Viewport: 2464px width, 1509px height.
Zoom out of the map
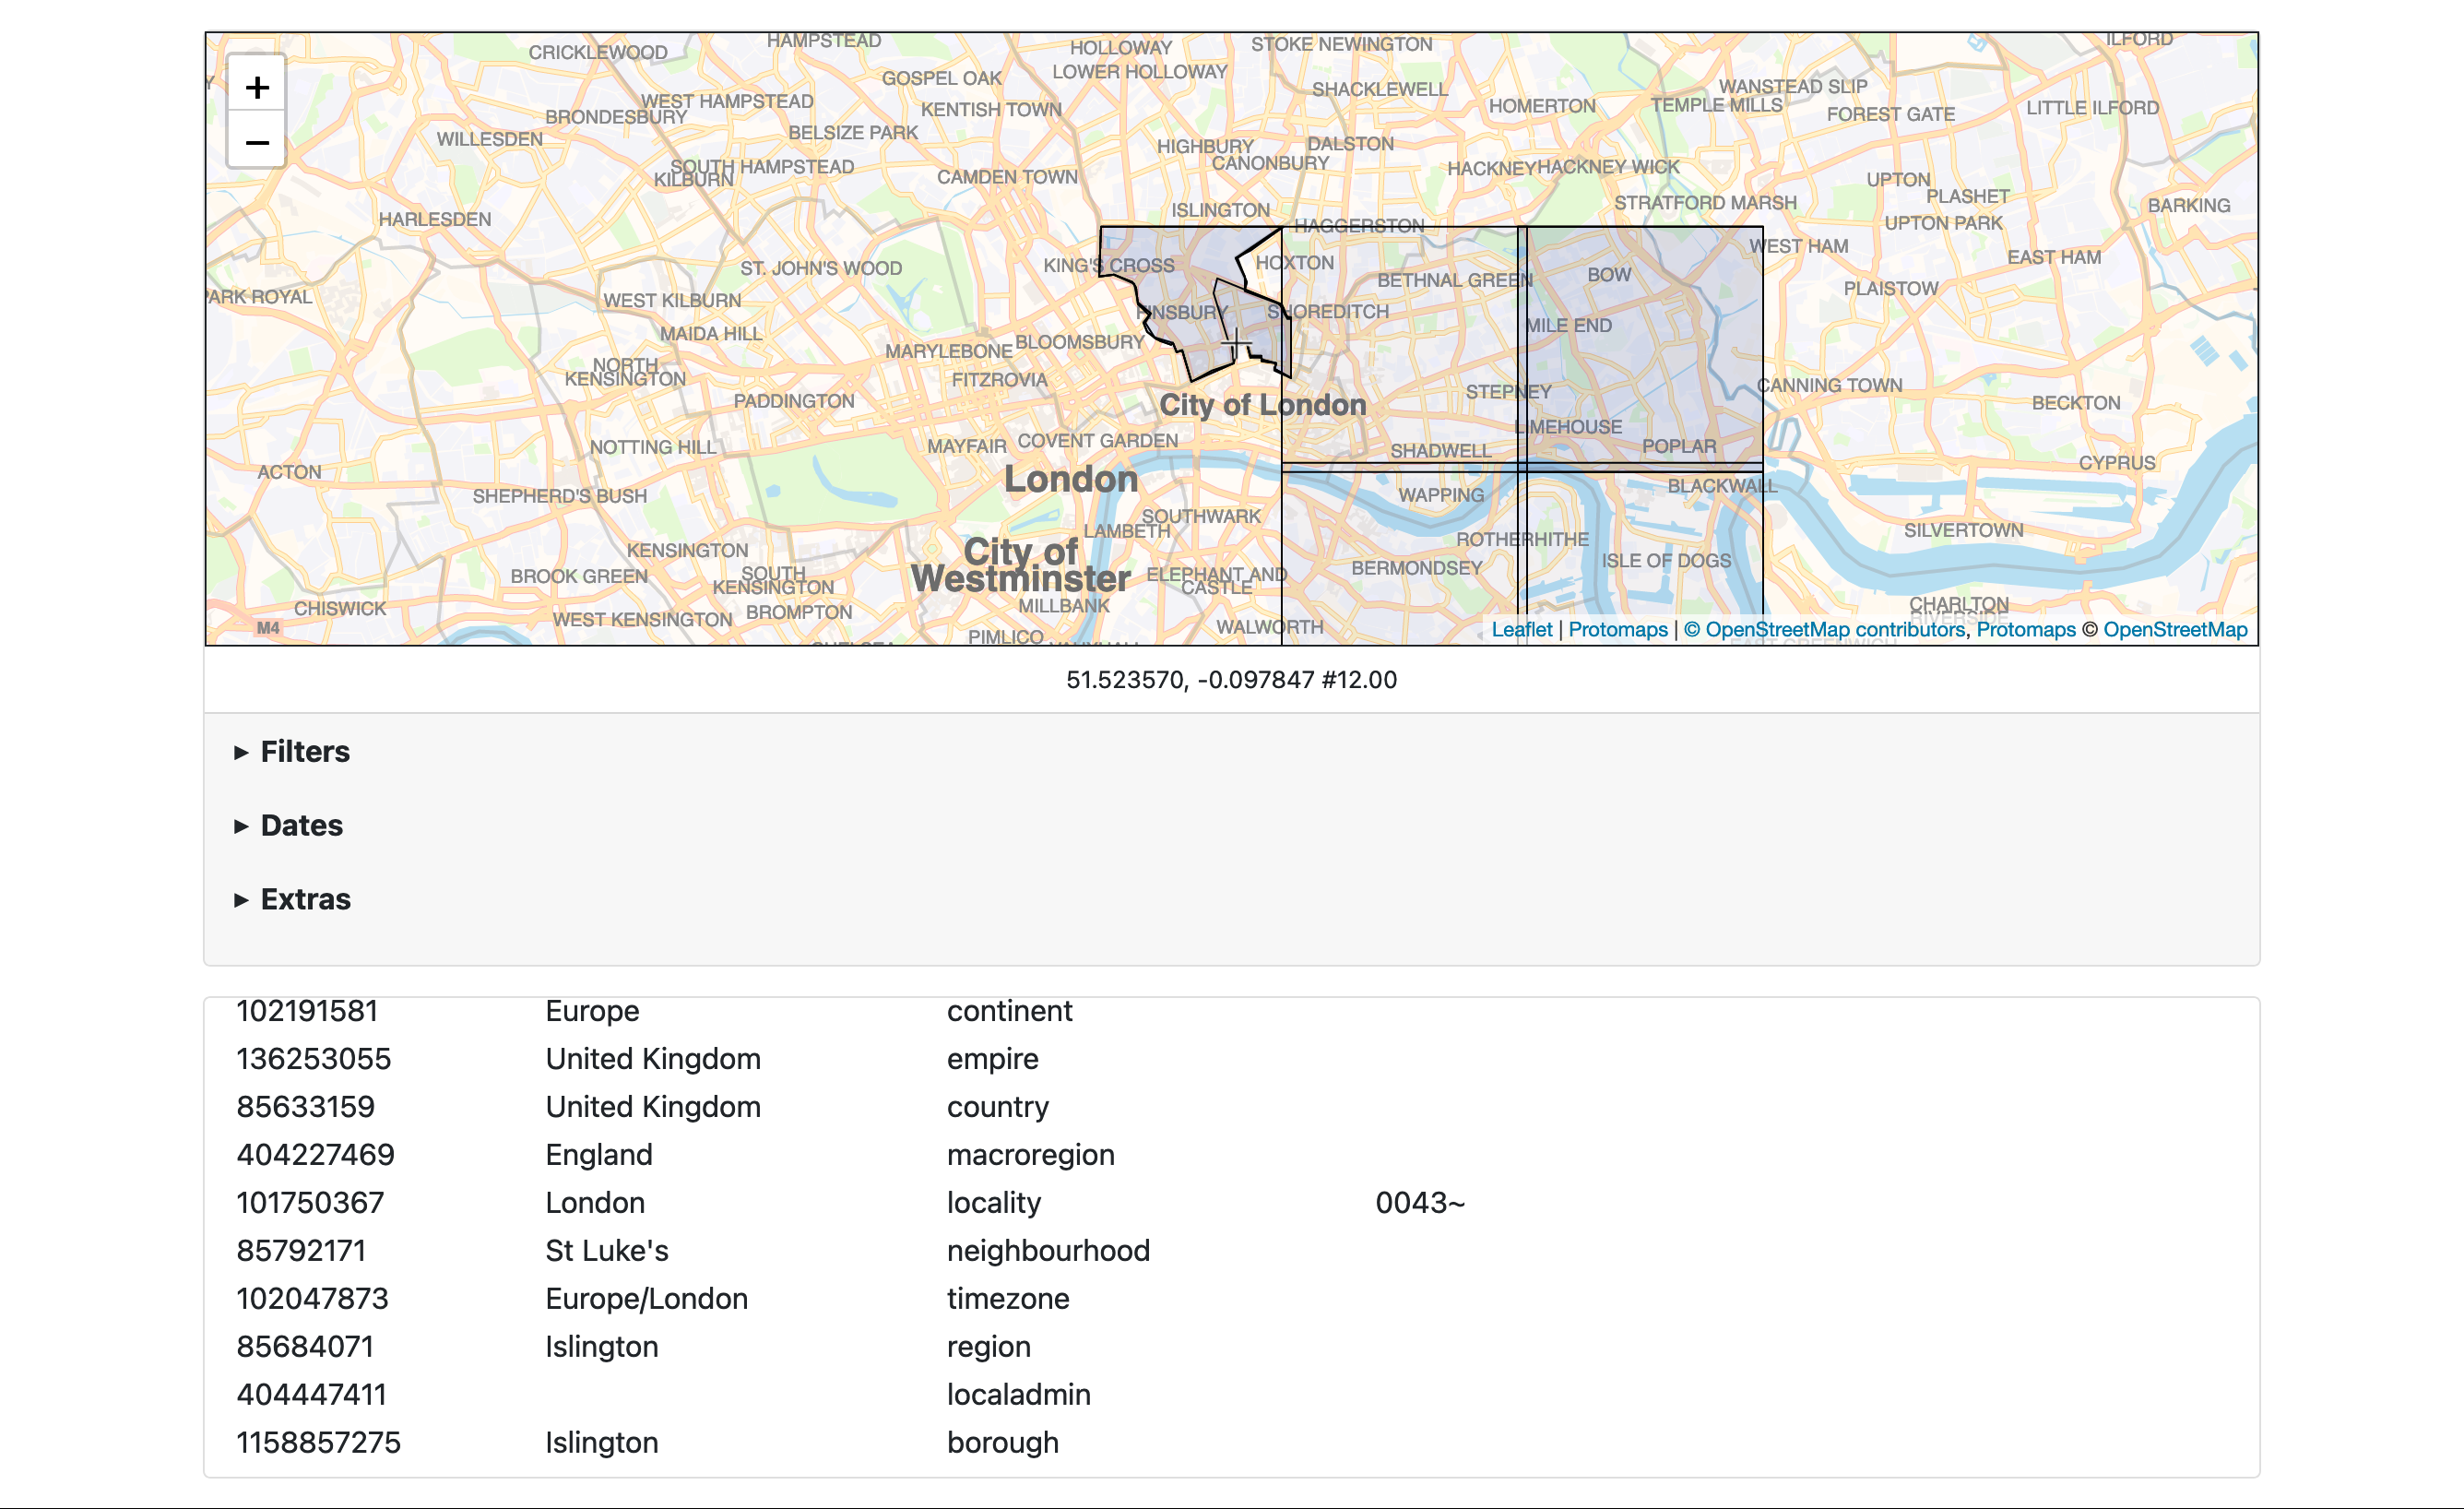(257, 143)
